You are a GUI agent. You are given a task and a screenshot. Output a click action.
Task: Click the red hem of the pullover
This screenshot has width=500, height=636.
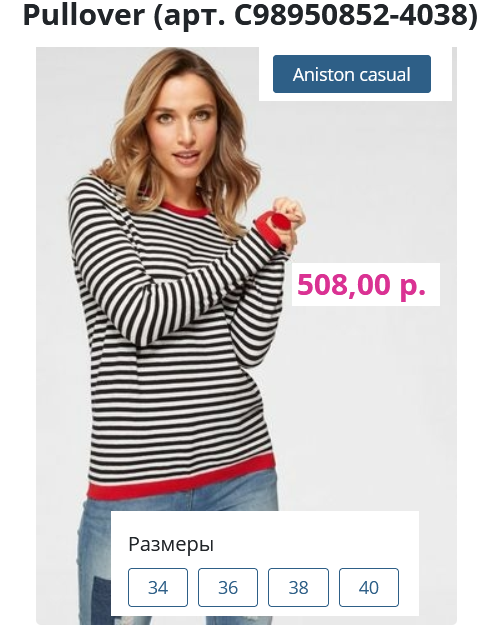tap(182, 479)
